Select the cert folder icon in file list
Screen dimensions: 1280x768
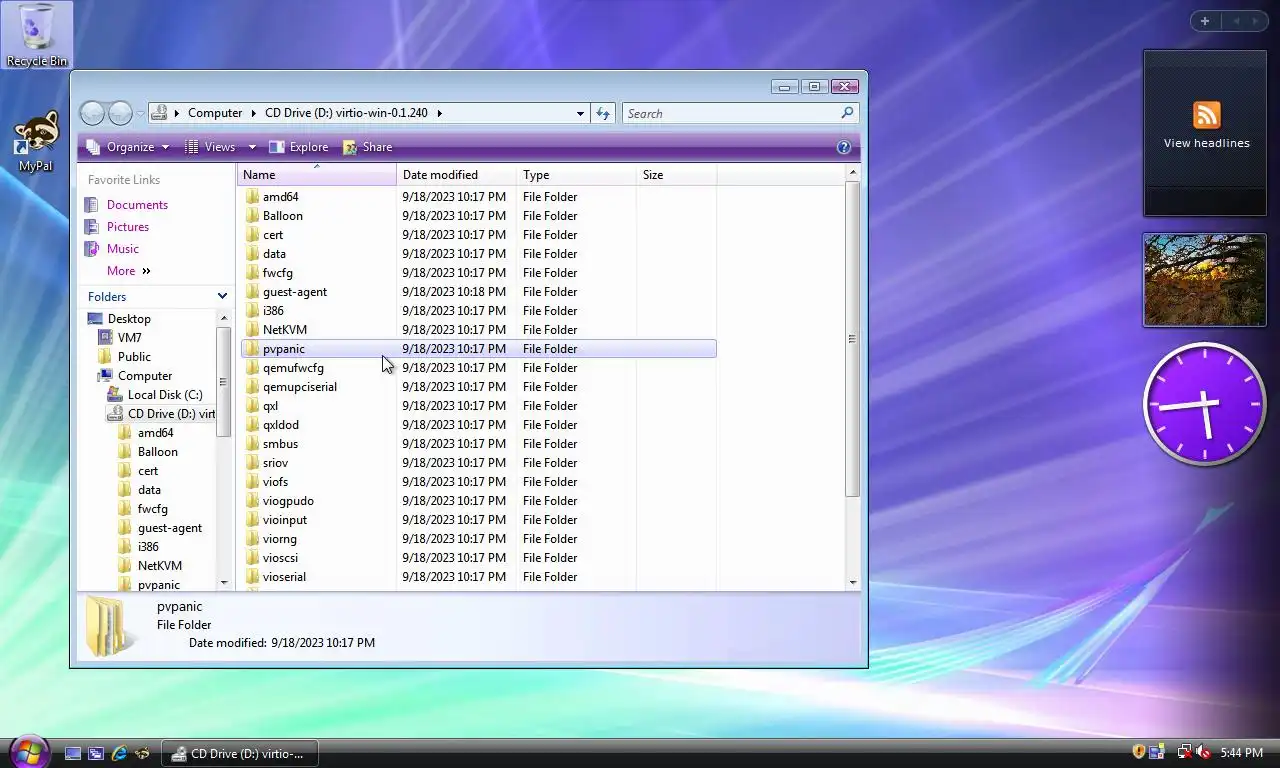point(252,235)
